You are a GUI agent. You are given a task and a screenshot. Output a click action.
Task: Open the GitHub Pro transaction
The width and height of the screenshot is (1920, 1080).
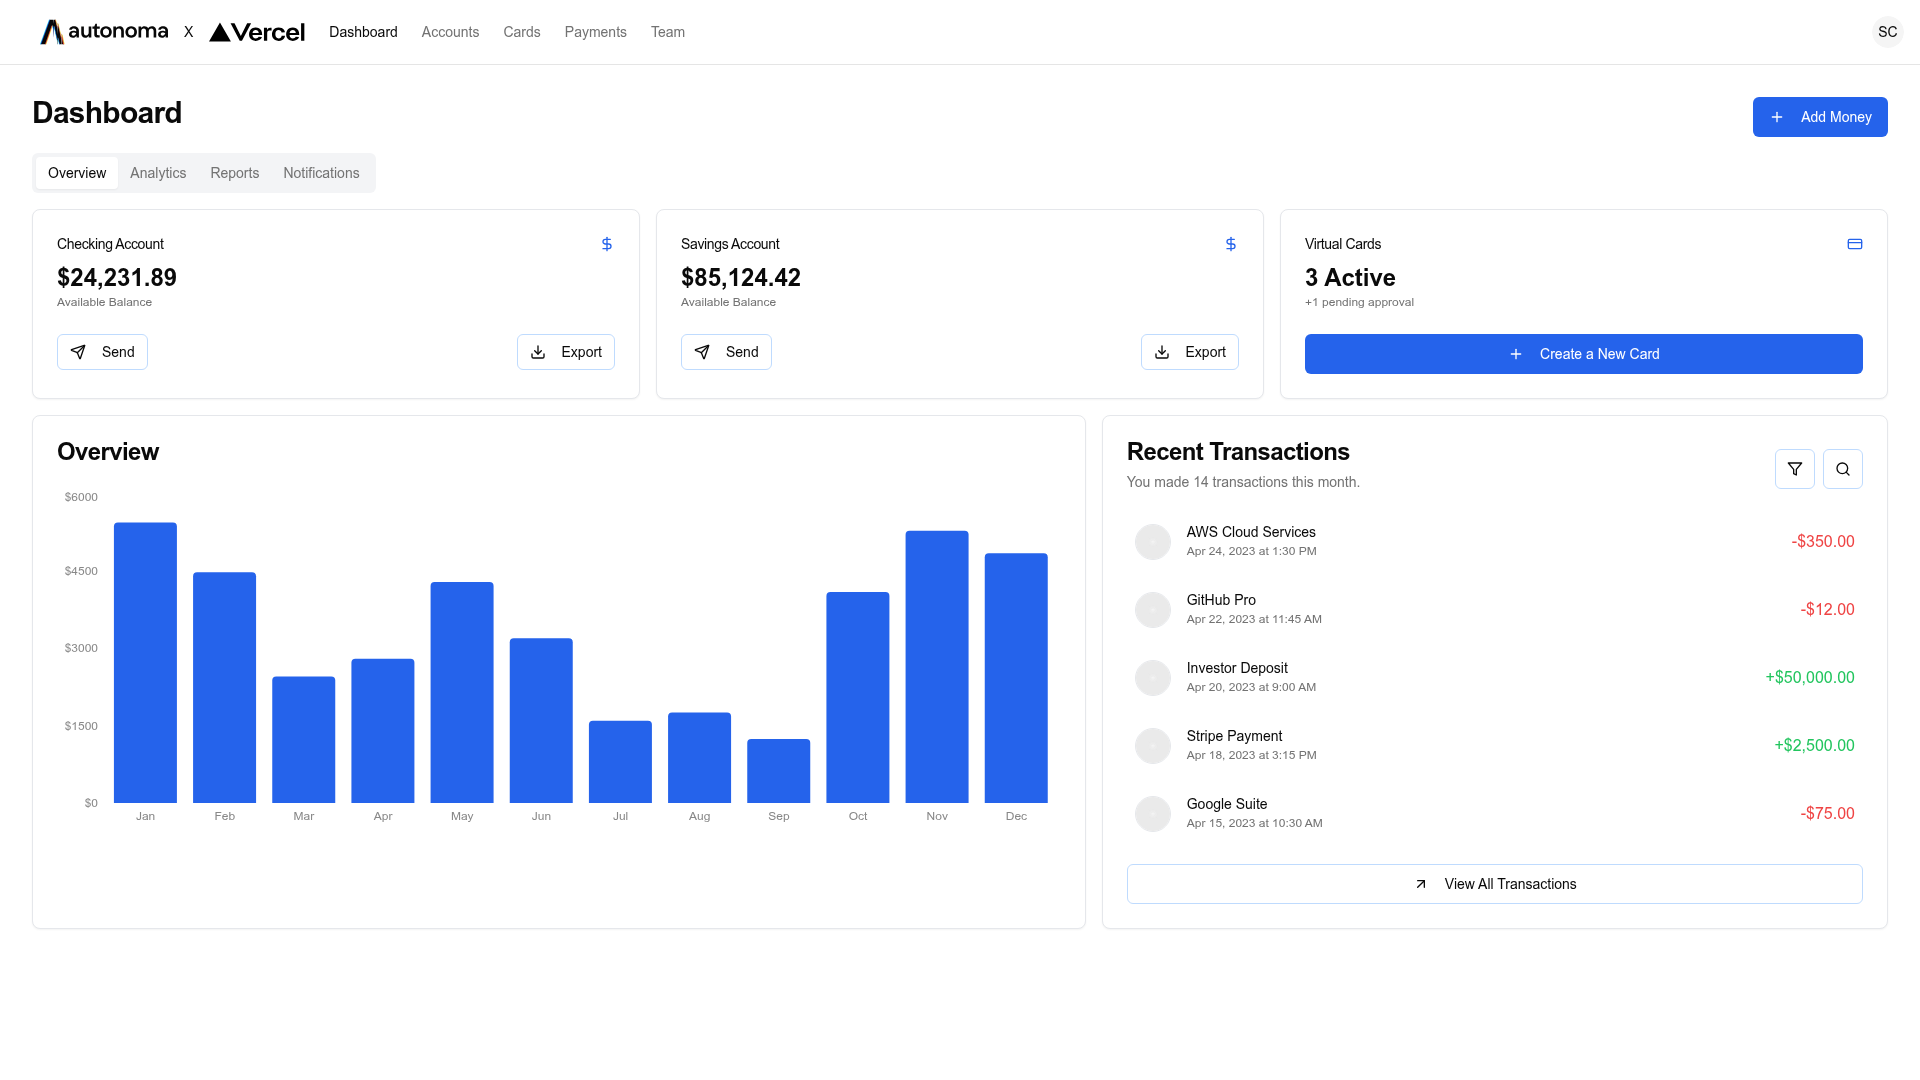[x=1495, y=610]
